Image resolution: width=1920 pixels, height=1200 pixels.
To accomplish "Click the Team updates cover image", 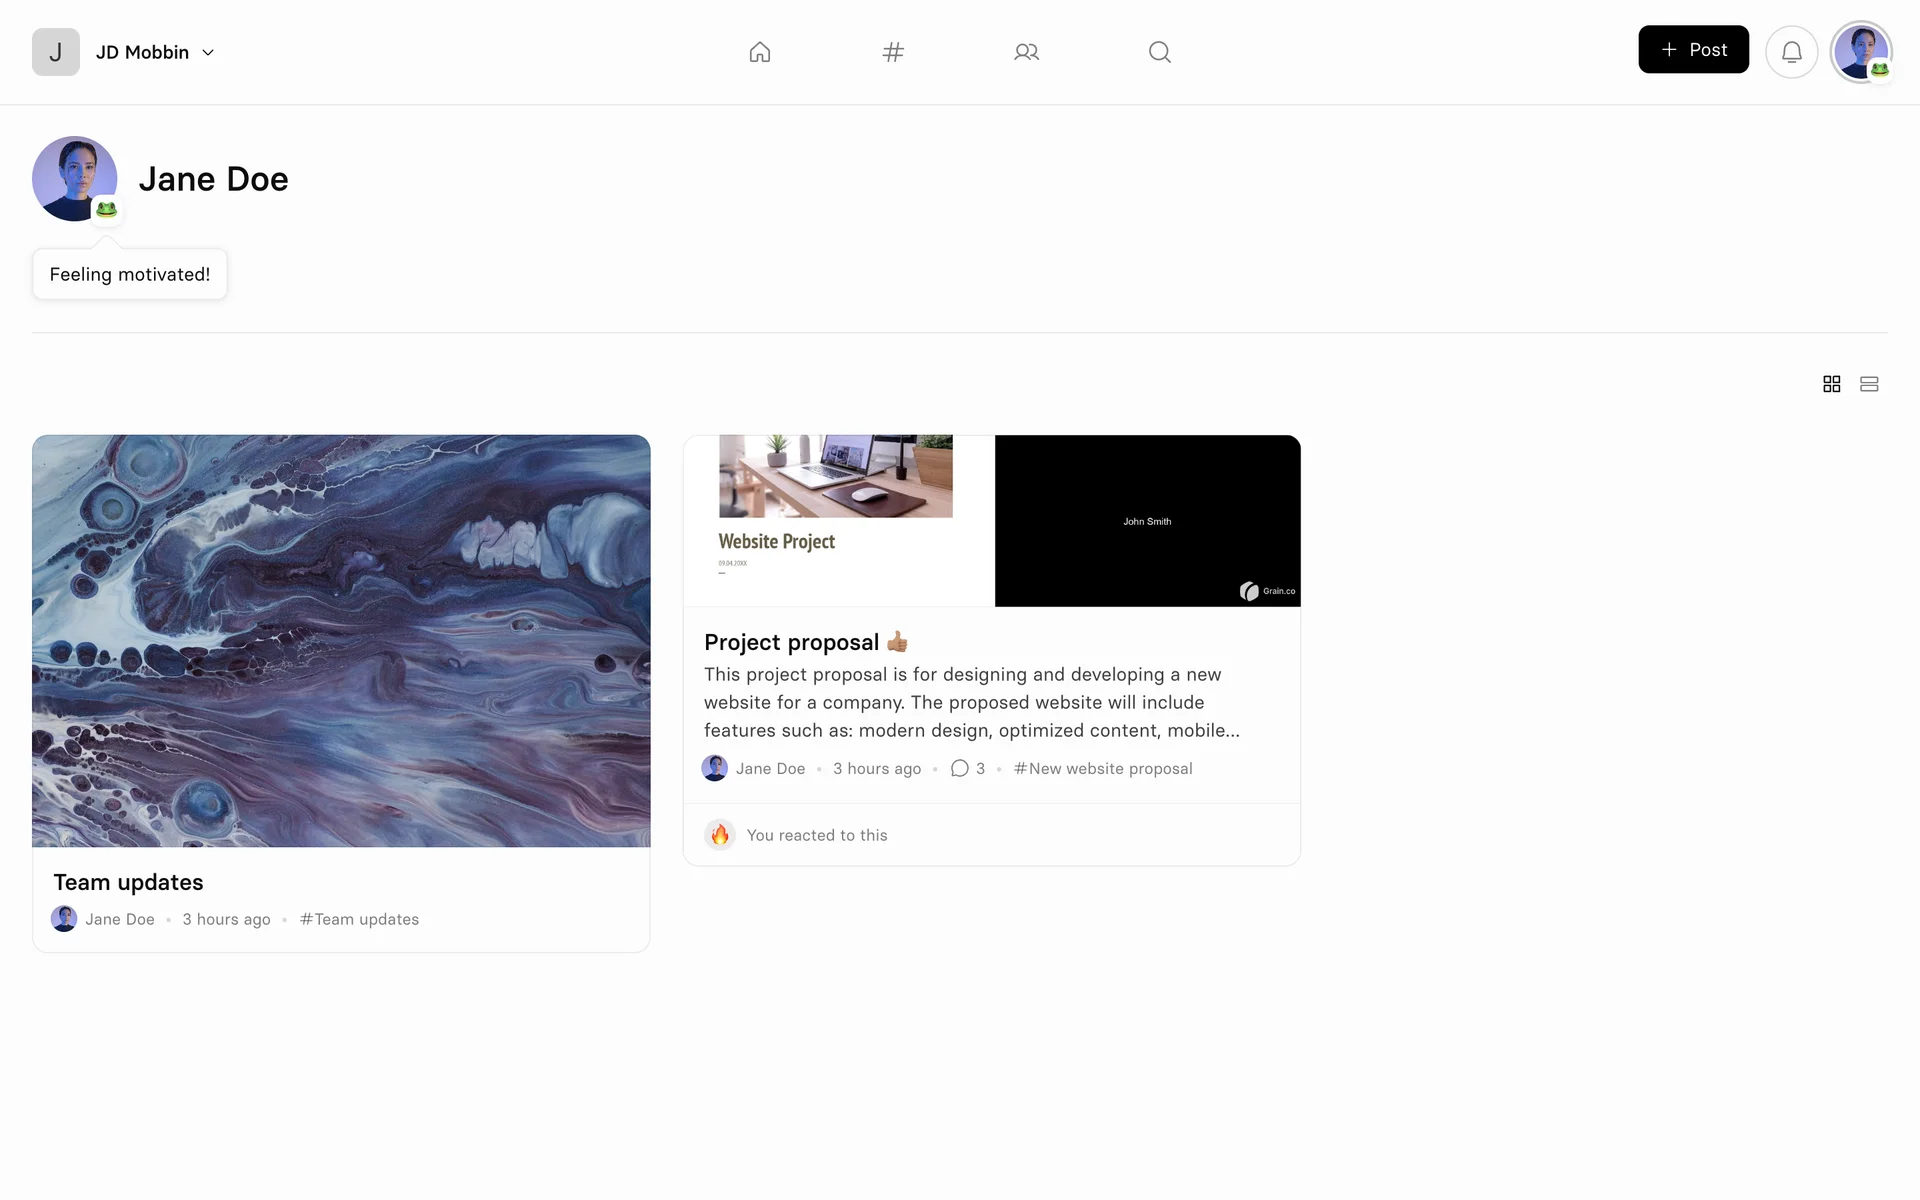I will tap(341, 640).
